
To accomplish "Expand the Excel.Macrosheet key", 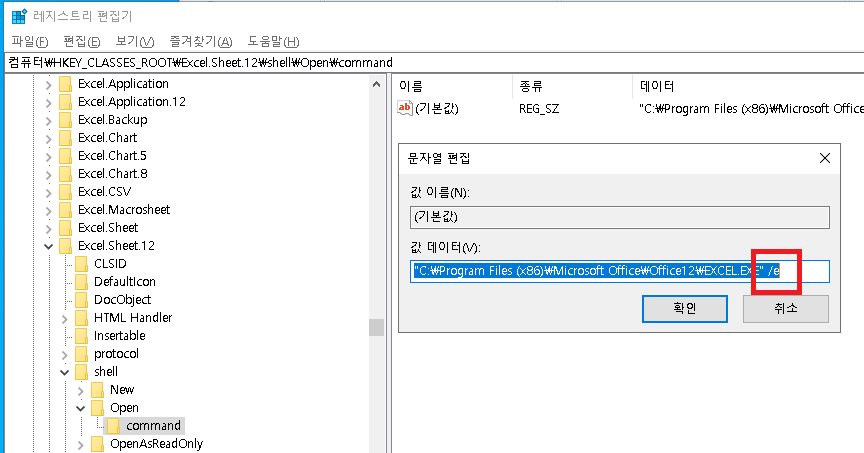I will (48, 211).
